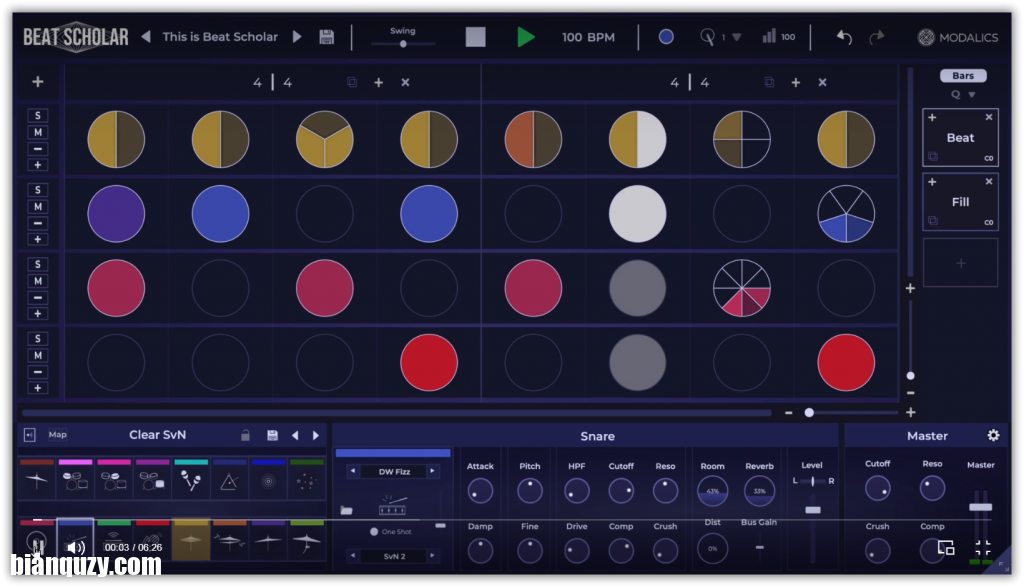Select the Fill pattern
This screenshot has width=1024, height=587.
tap(960, 202)
